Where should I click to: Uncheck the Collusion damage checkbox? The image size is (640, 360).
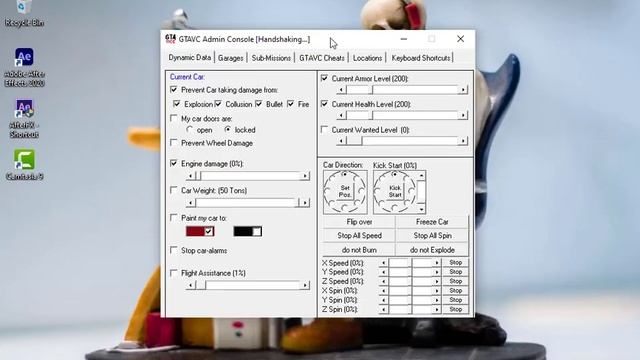pyautogui.click(x=218, y=104)
